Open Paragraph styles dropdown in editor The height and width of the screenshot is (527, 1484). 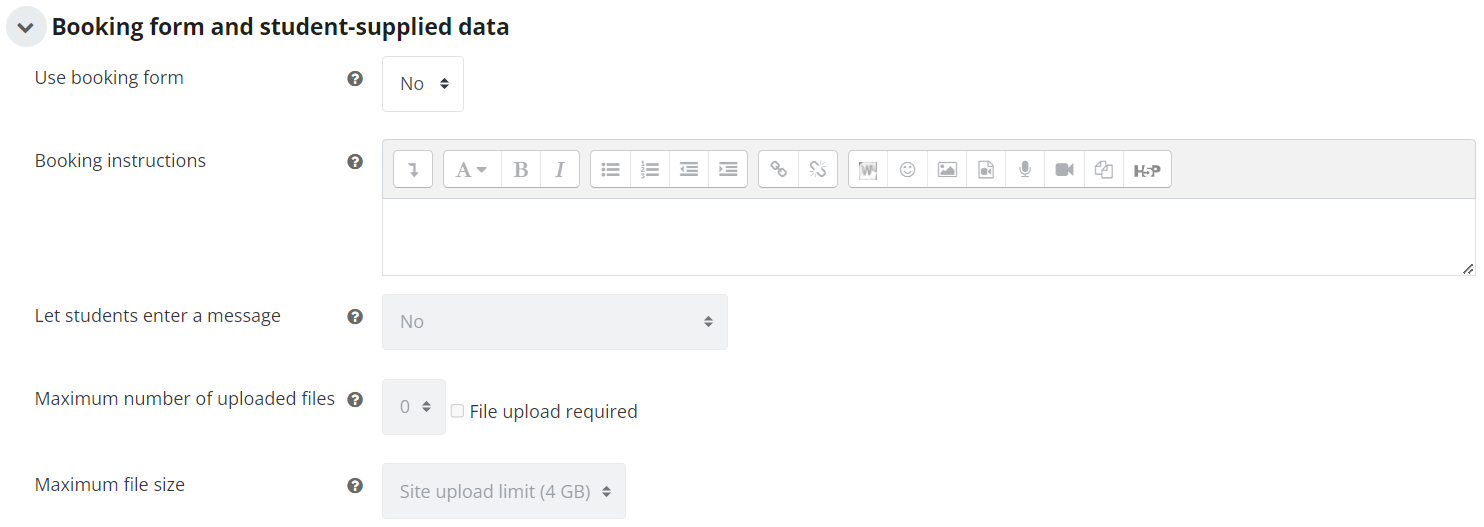(472, 169)
